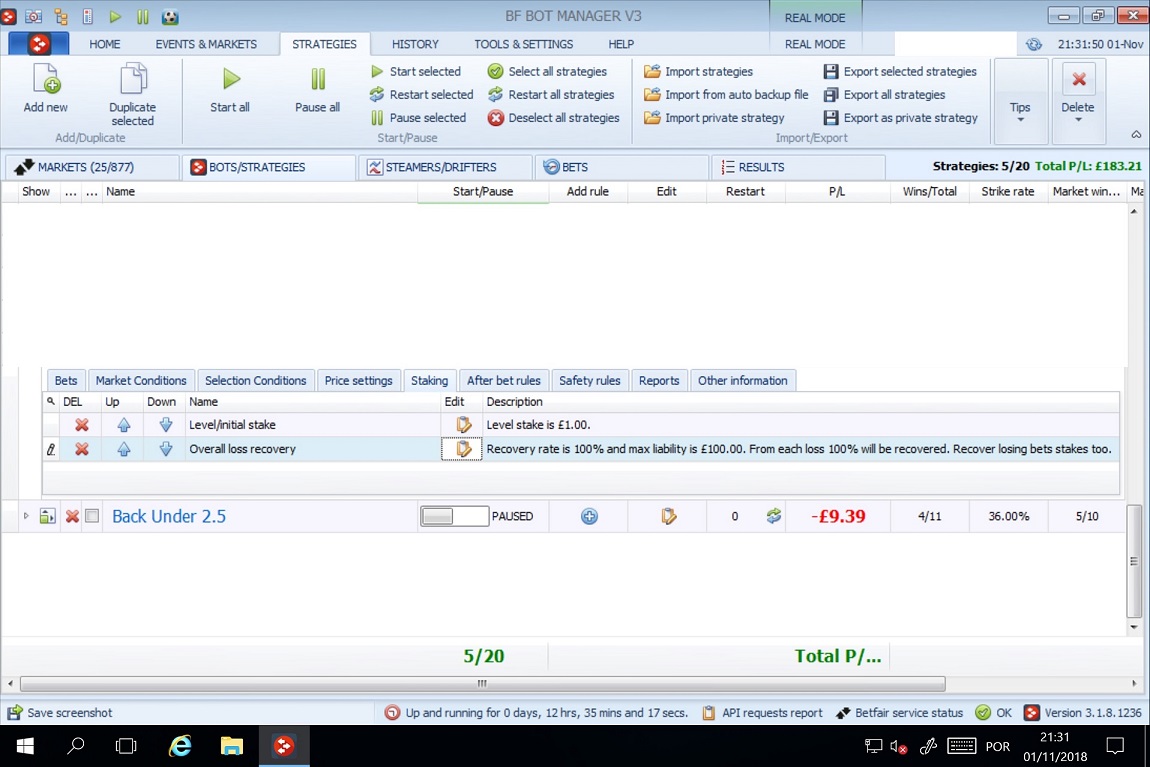Deselect all strategies

[x=554, y=117]
